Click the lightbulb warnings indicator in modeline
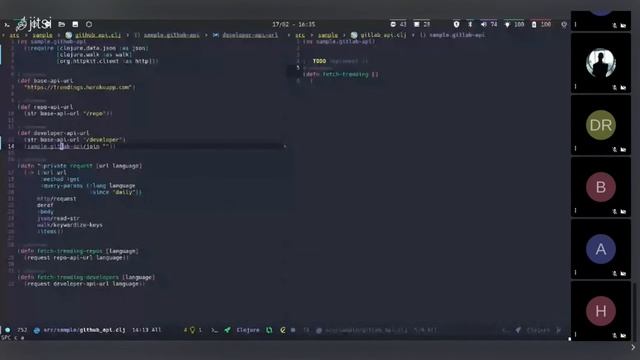 tap(192, 330)
